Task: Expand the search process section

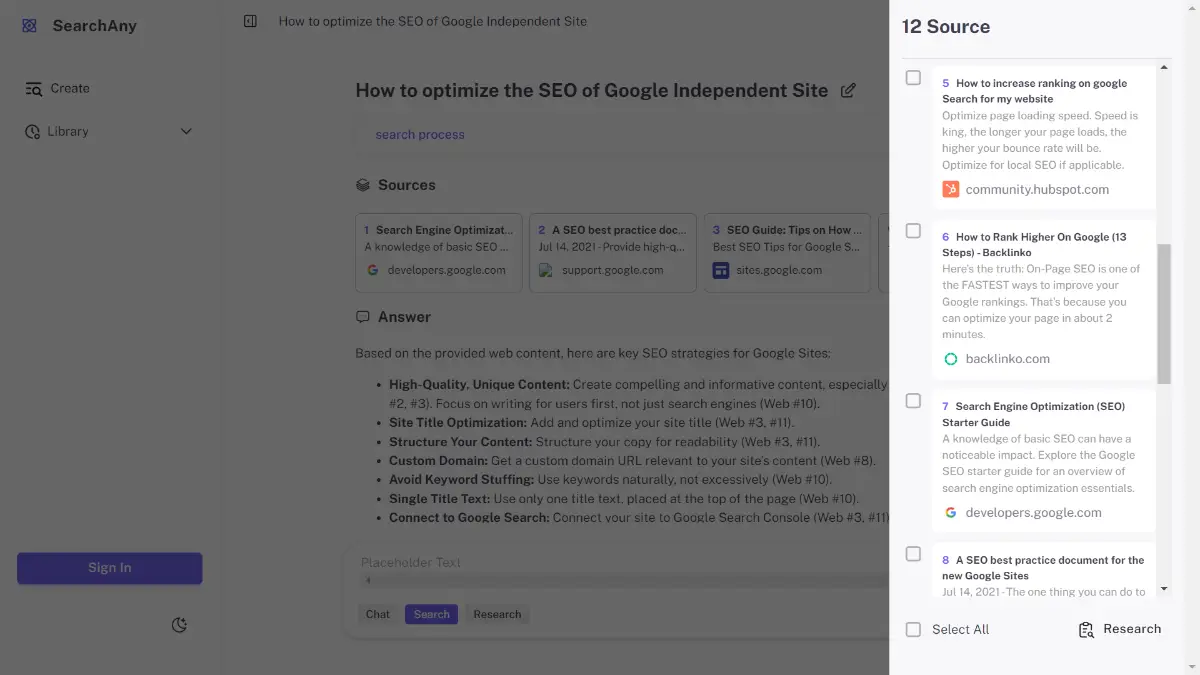Action: tap(420, 135)
